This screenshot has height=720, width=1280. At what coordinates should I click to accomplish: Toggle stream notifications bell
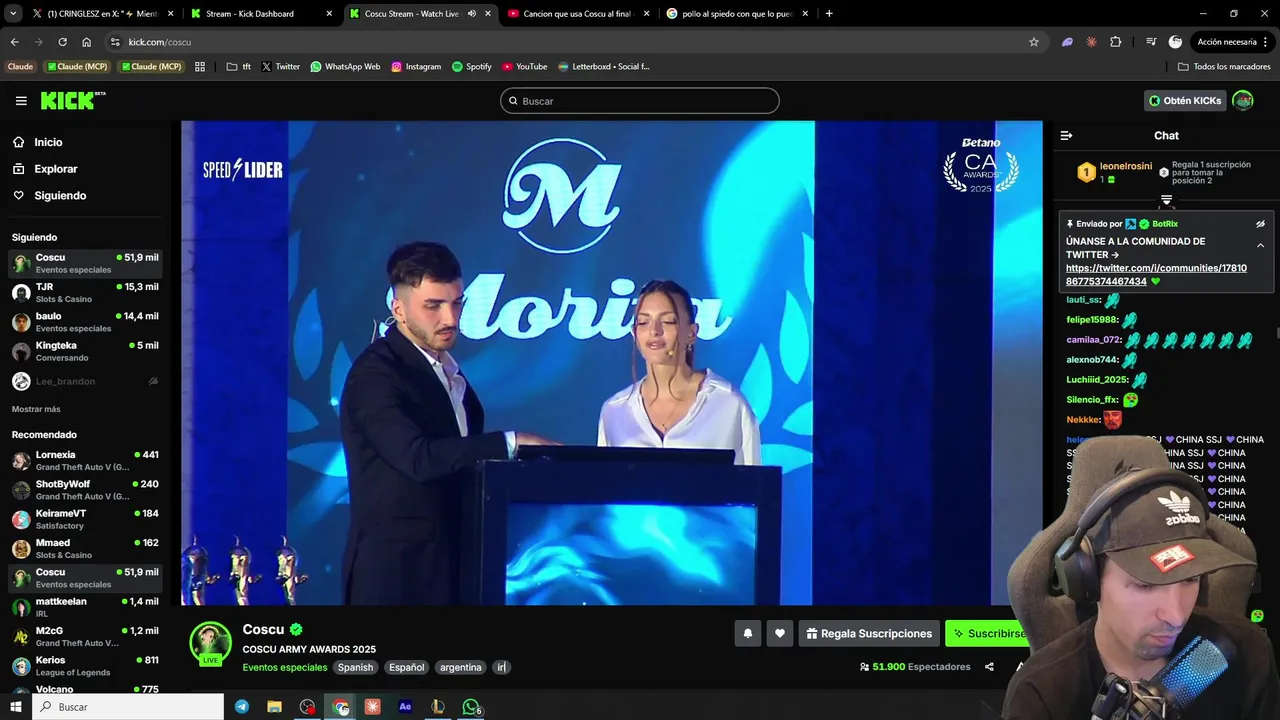coord(747,633)
